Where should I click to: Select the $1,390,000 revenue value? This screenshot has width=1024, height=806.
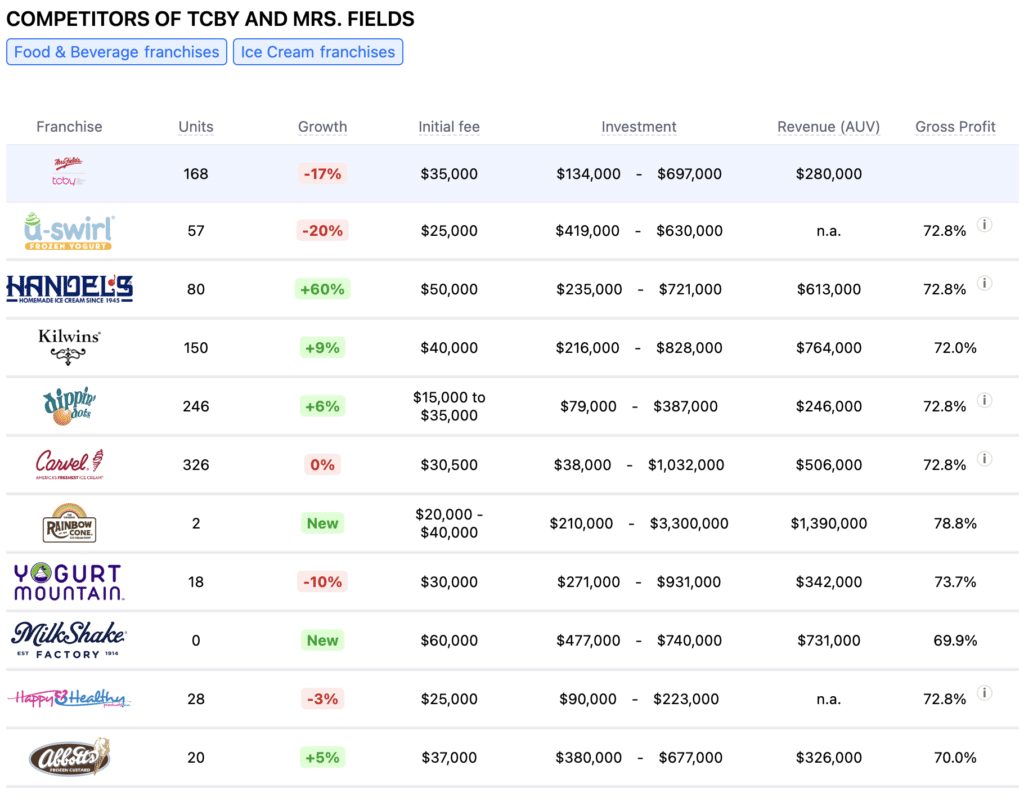[x=829, y=523]
